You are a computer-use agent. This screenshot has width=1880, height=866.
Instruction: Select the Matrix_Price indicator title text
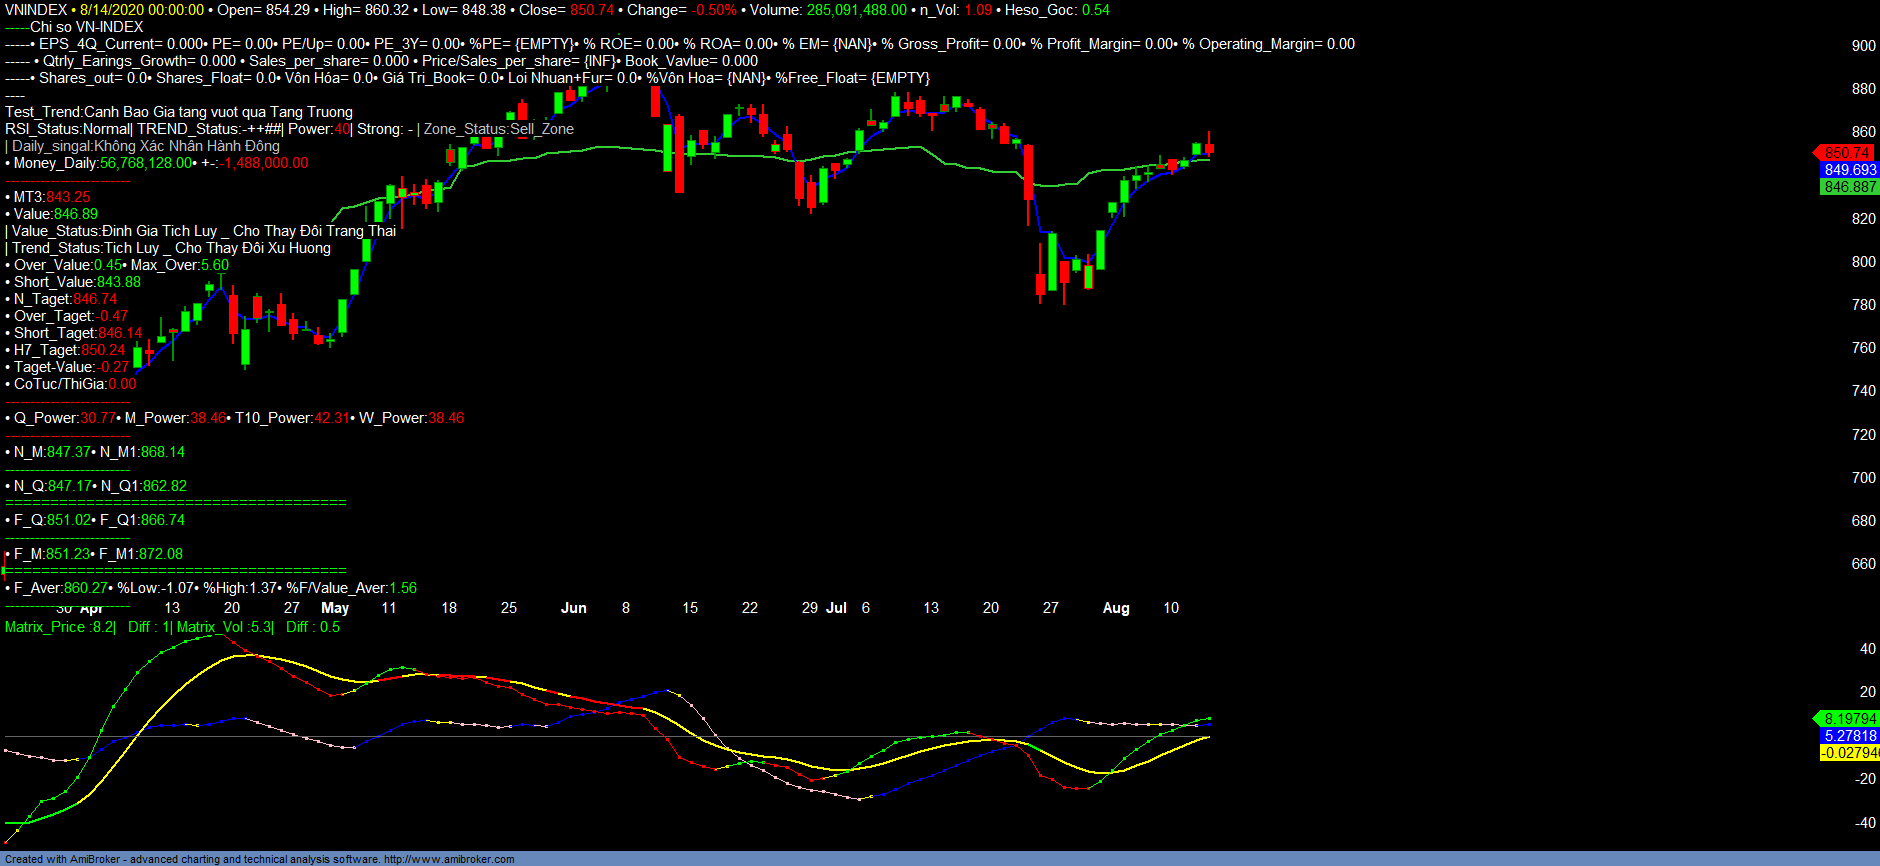point(60,627)
